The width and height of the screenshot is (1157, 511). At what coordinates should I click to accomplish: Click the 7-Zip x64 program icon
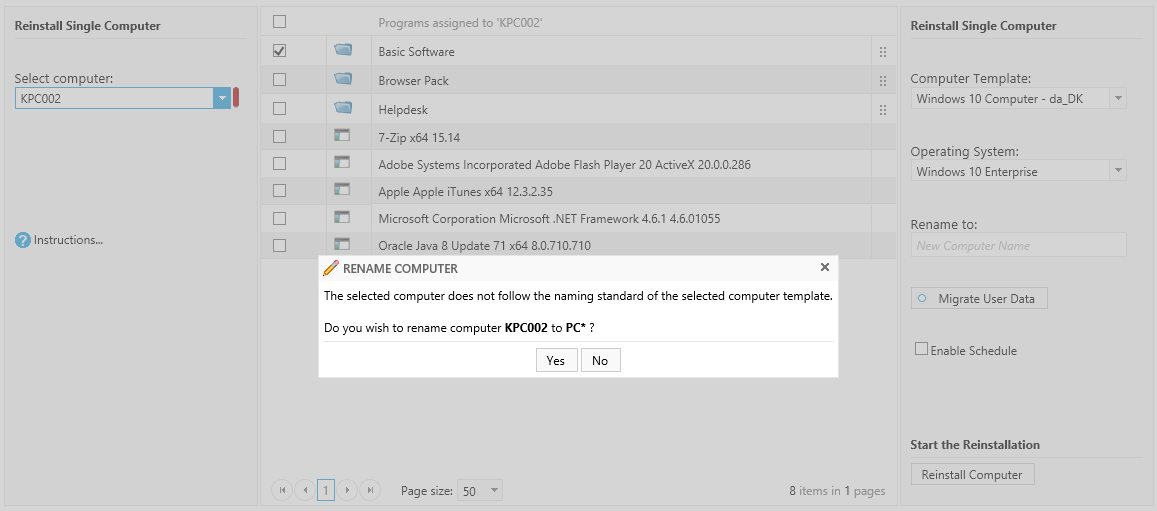point(342,135)
